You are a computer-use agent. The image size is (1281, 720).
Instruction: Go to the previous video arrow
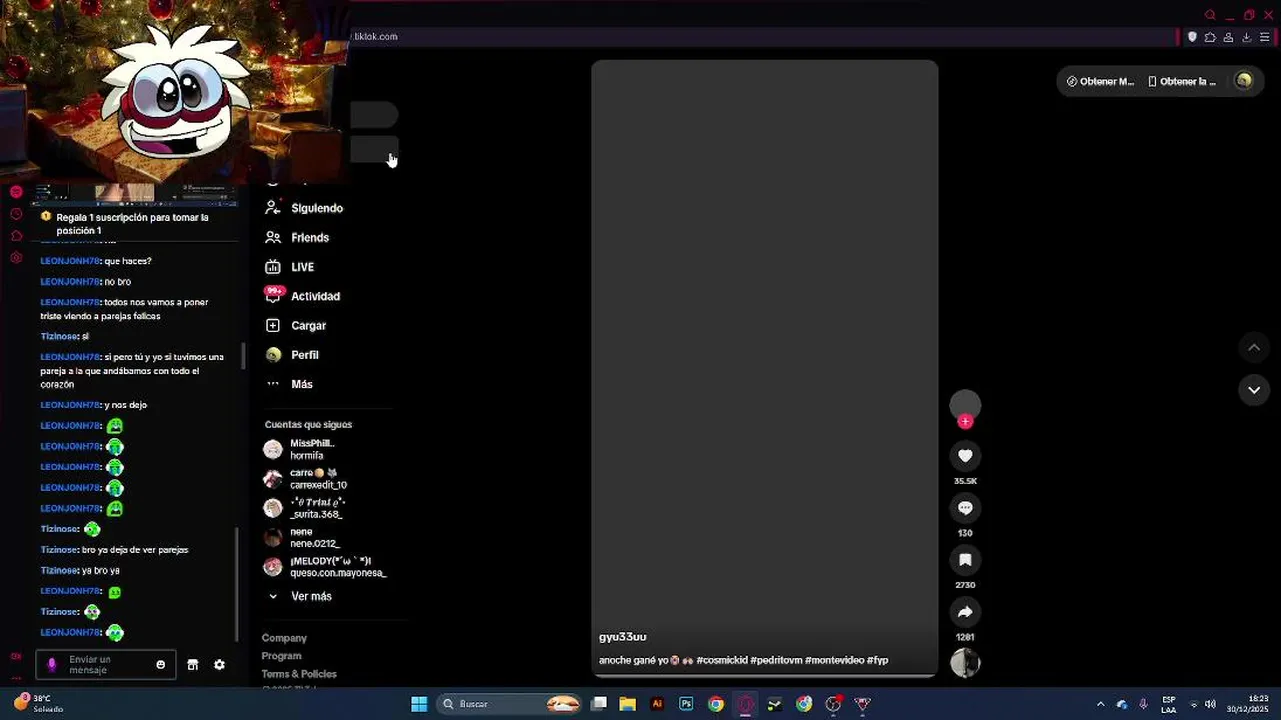click(1254, 348)
